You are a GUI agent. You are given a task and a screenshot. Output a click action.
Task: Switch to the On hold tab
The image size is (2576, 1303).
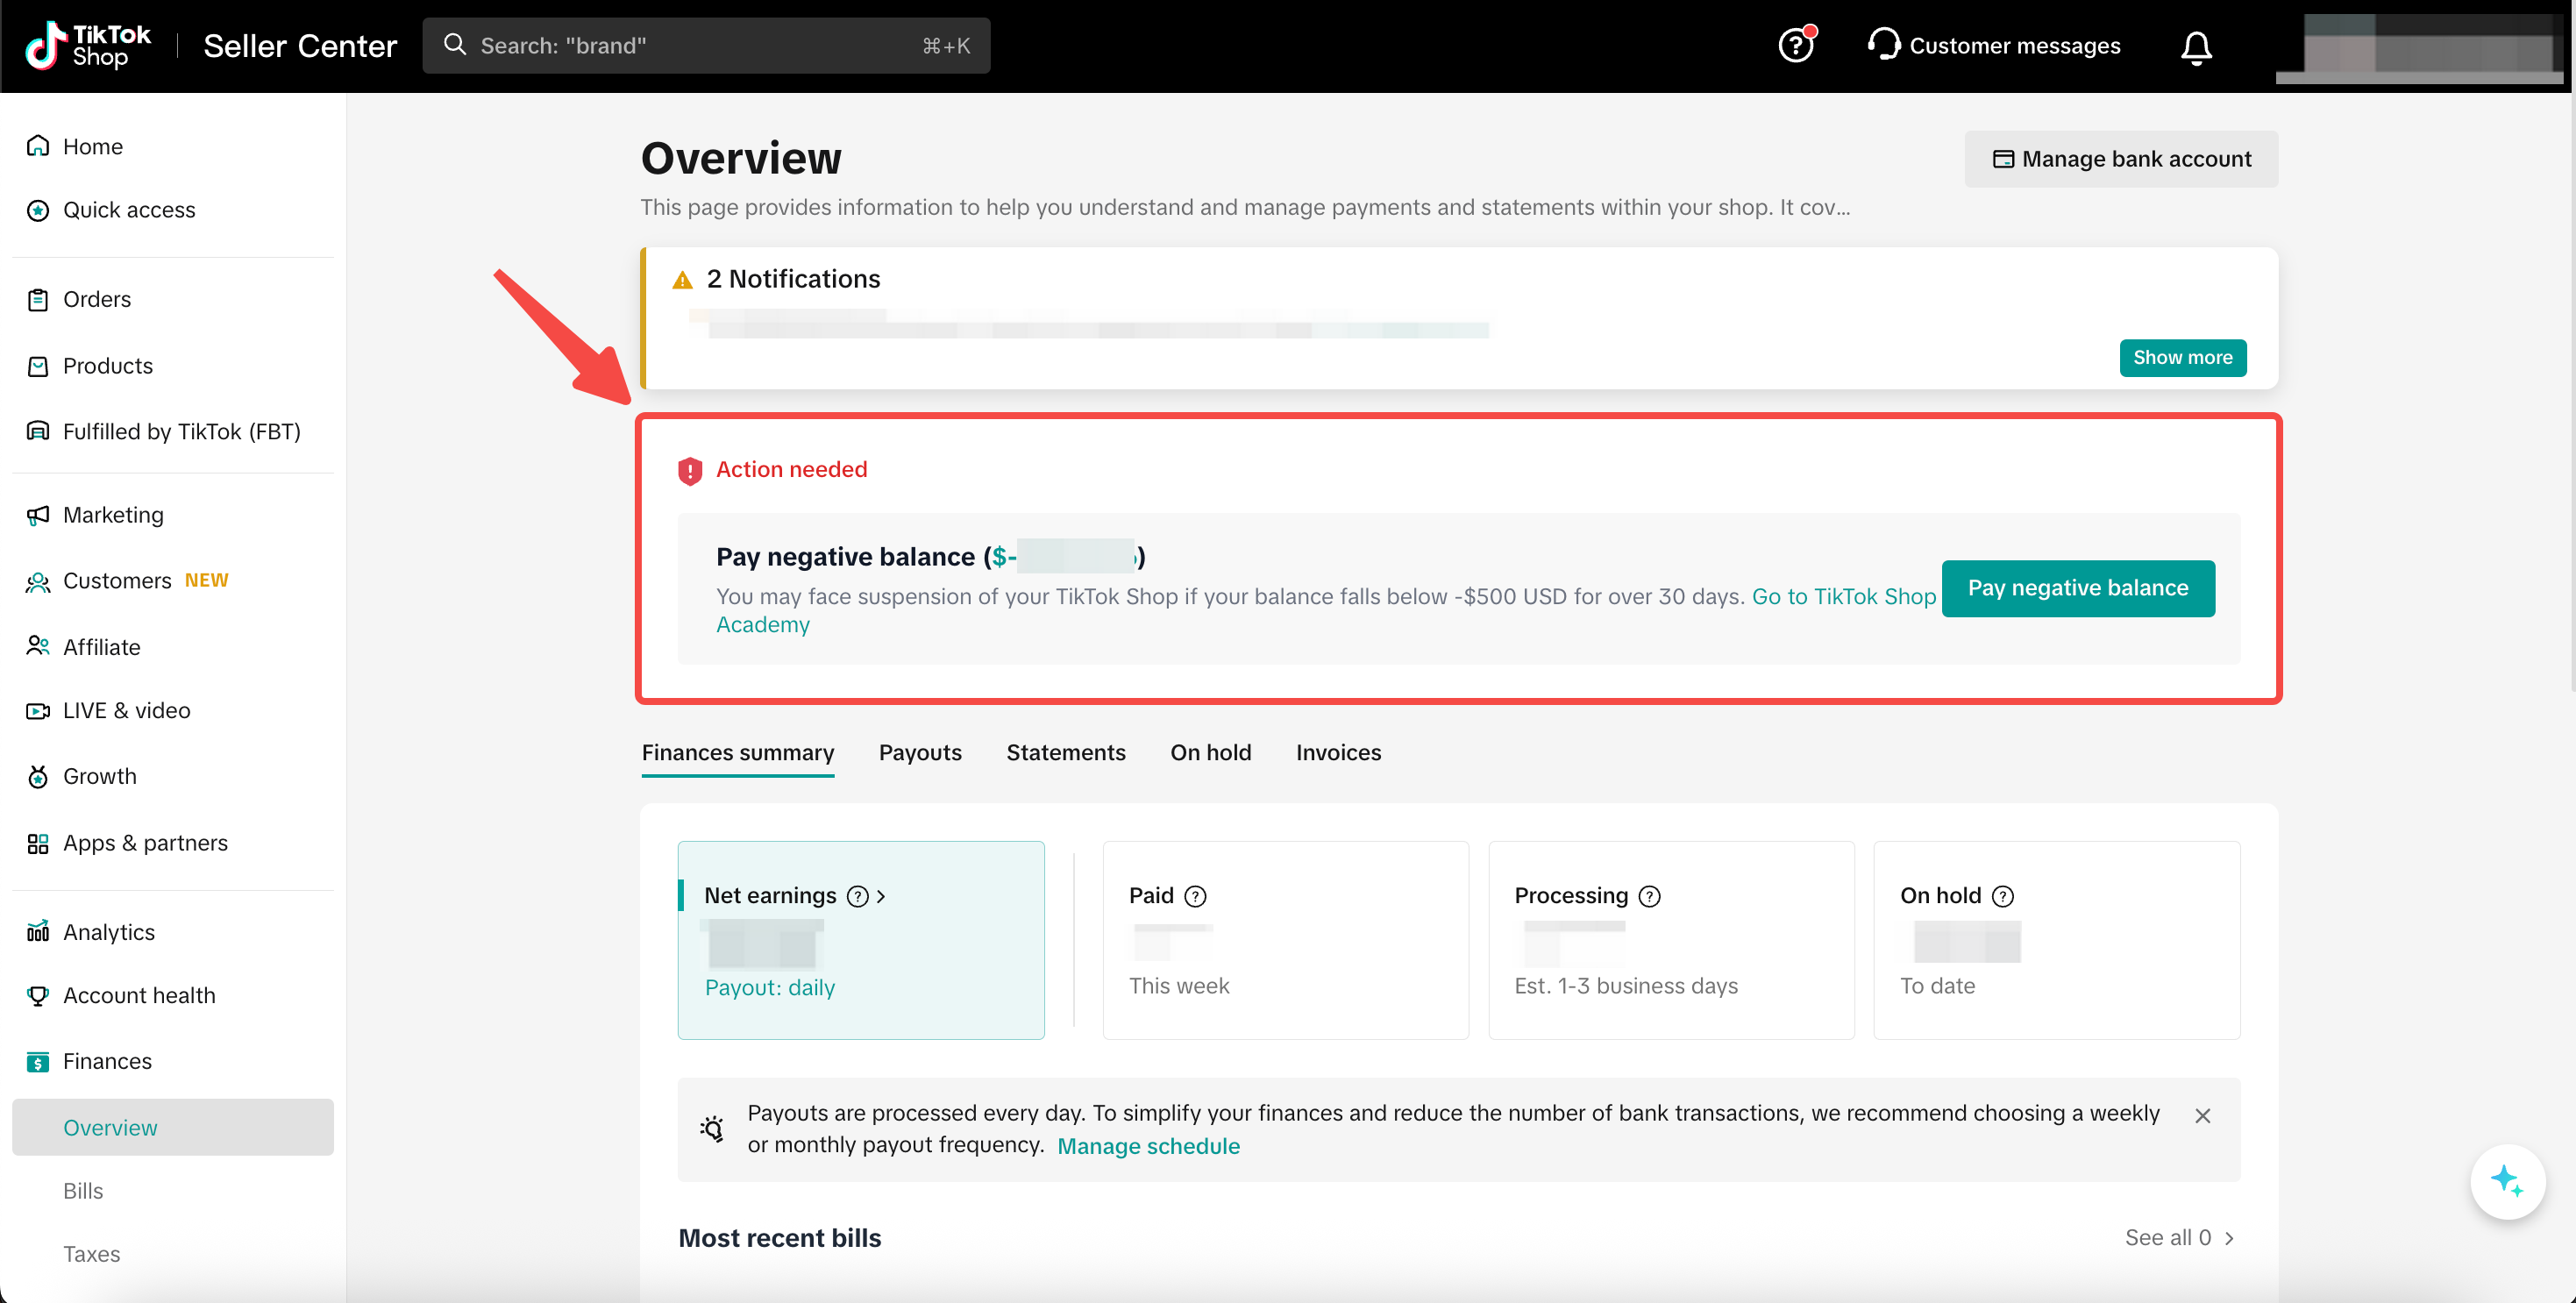click(1211, 753)
